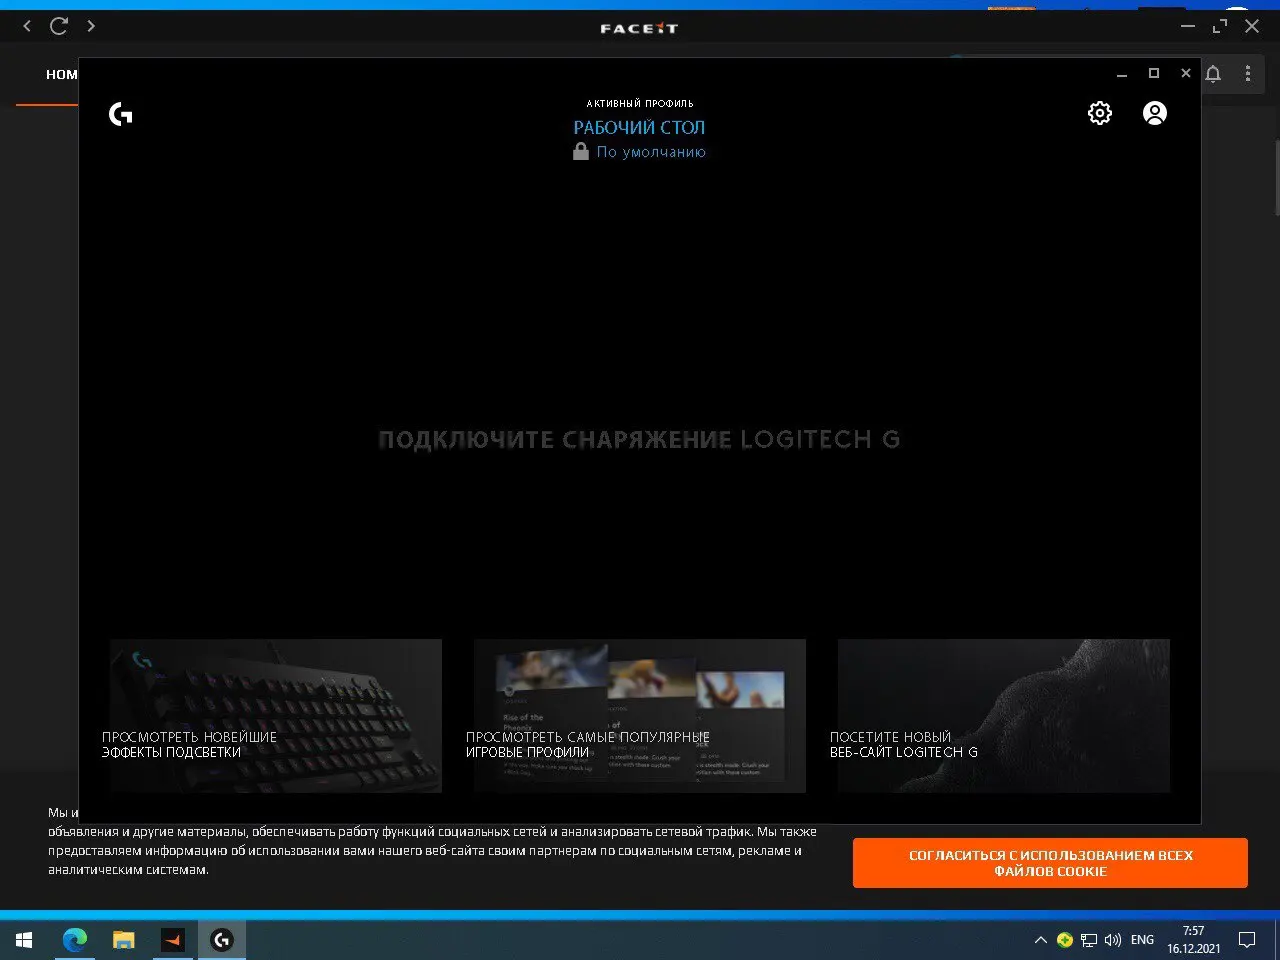The height and width of the screenshot is (960, 1280).
Task: Reload the FACEIT page
Action: coord(59,26)
